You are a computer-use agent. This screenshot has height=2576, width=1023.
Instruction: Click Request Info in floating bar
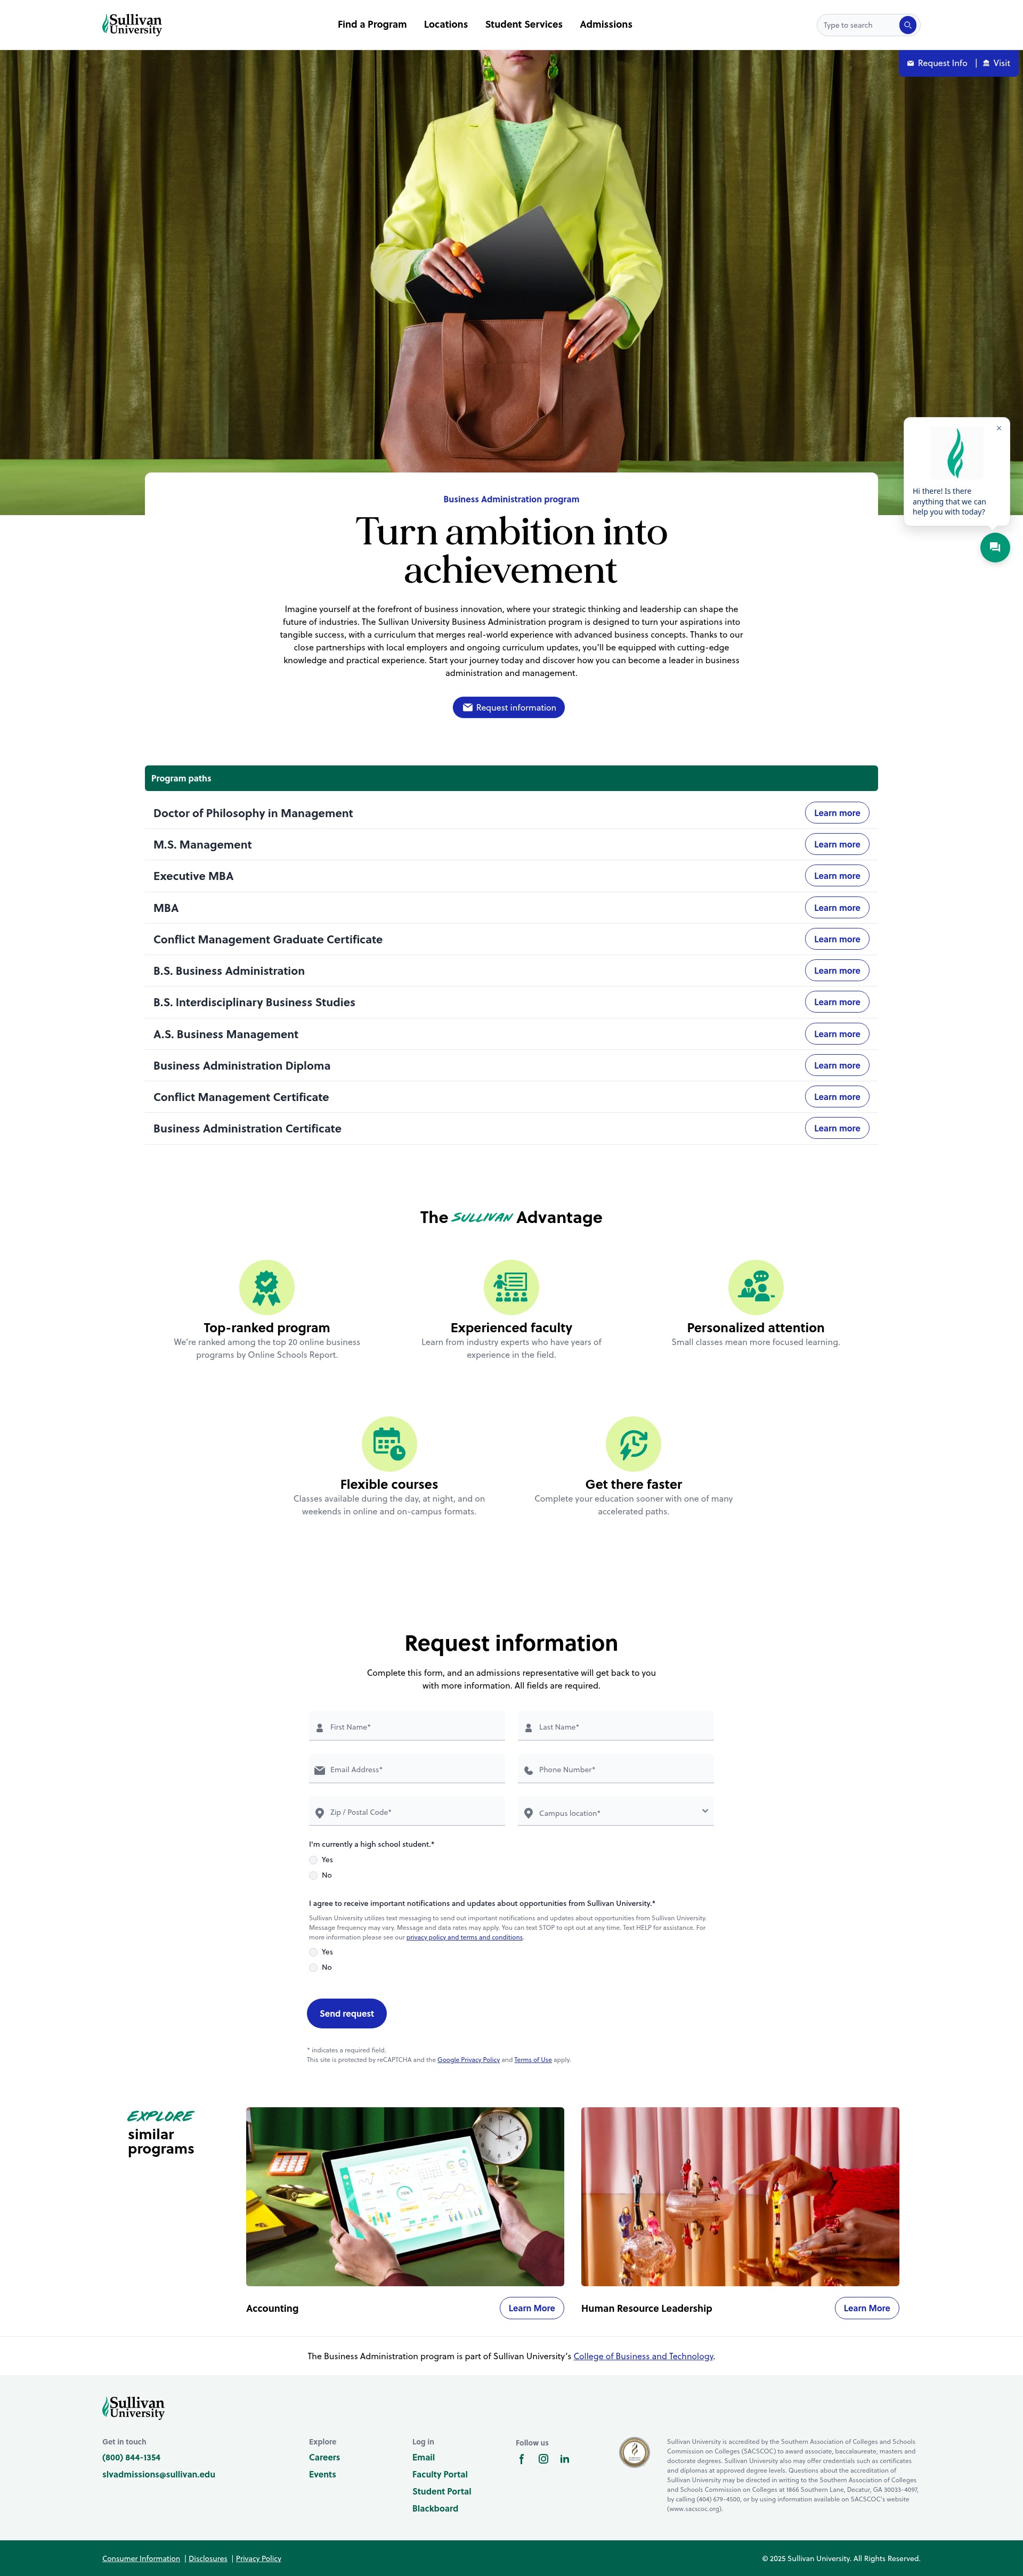coord(937,63)
